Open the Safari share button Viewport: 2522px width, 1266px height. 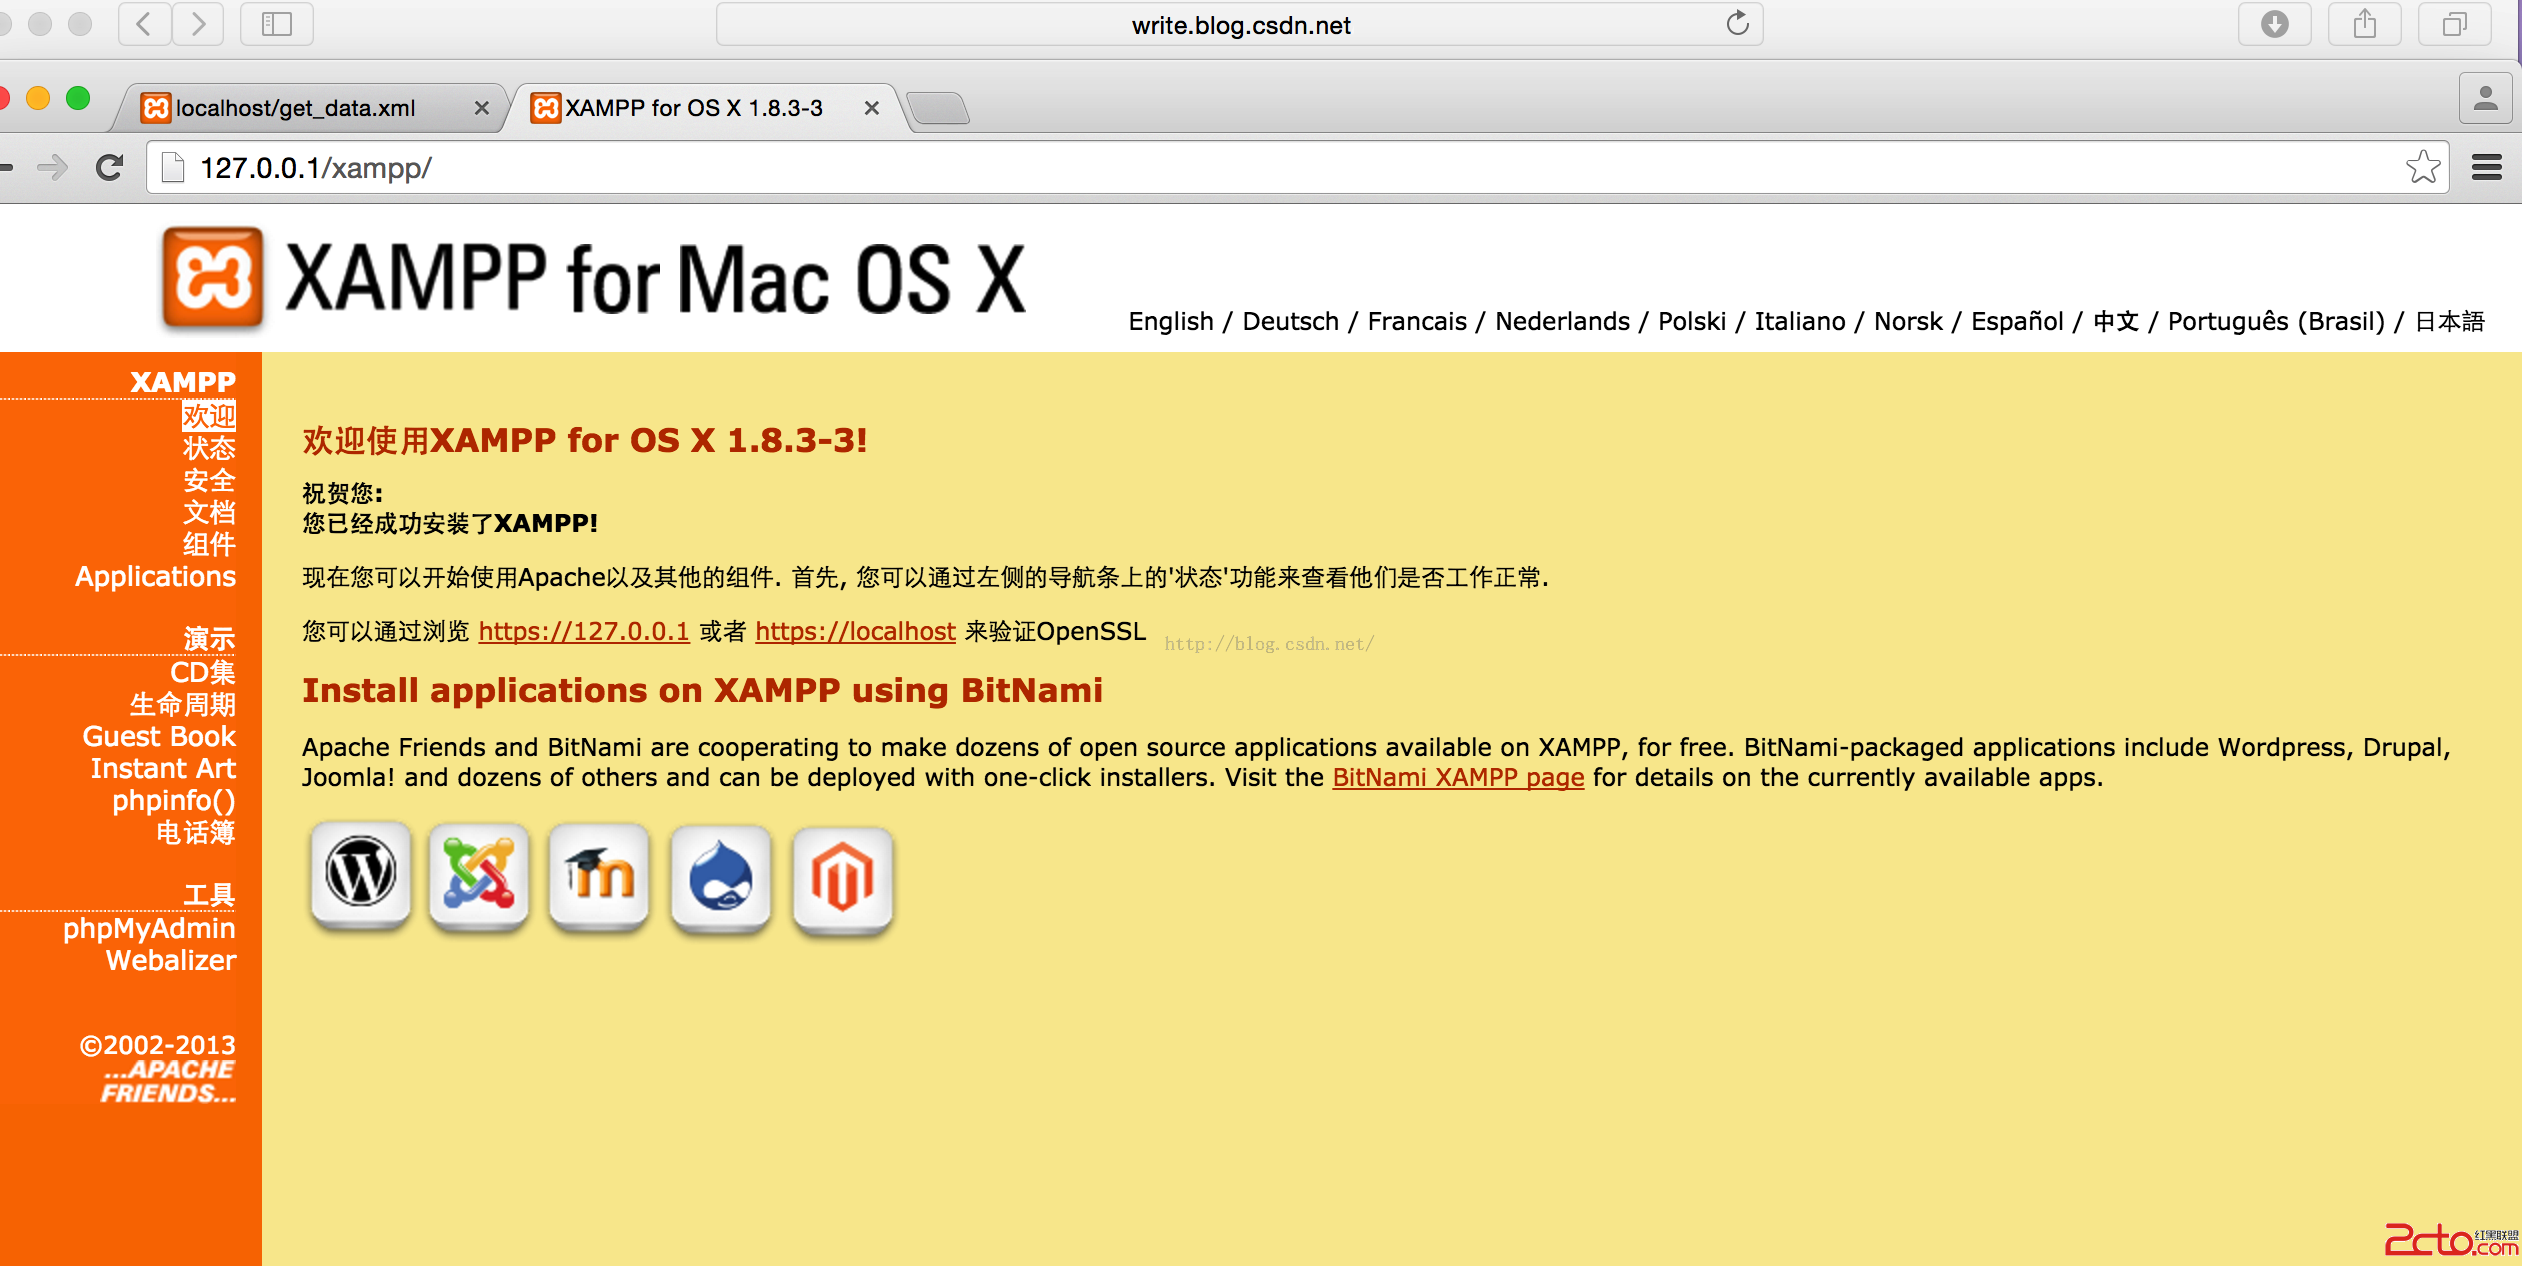click(2364, 24)
